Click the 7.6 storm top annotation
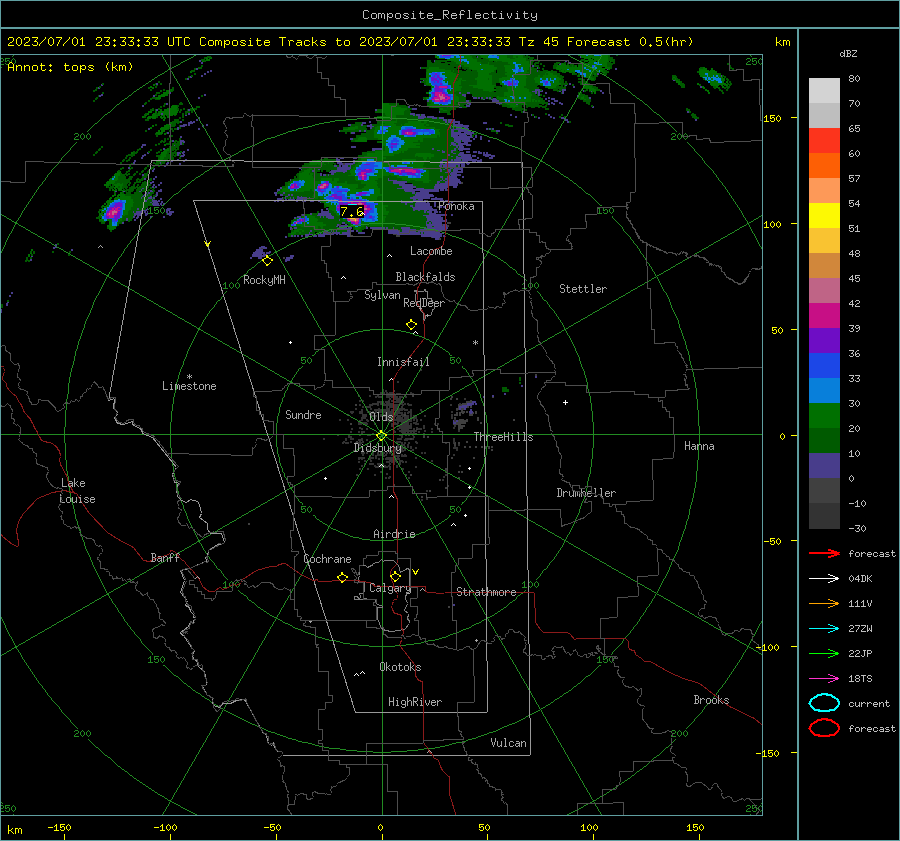This screenshot has height=841, width=900. tap(352, 212)
